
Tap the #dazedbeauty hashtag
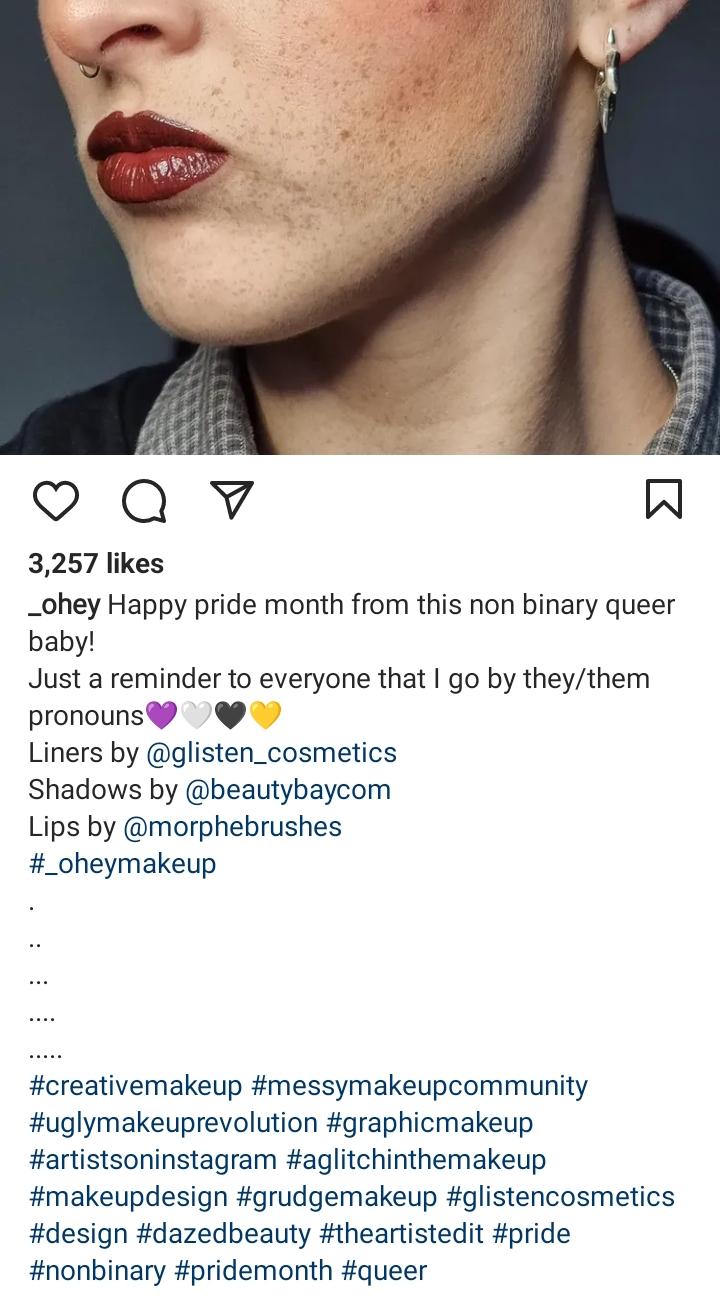coord(223,1234)
